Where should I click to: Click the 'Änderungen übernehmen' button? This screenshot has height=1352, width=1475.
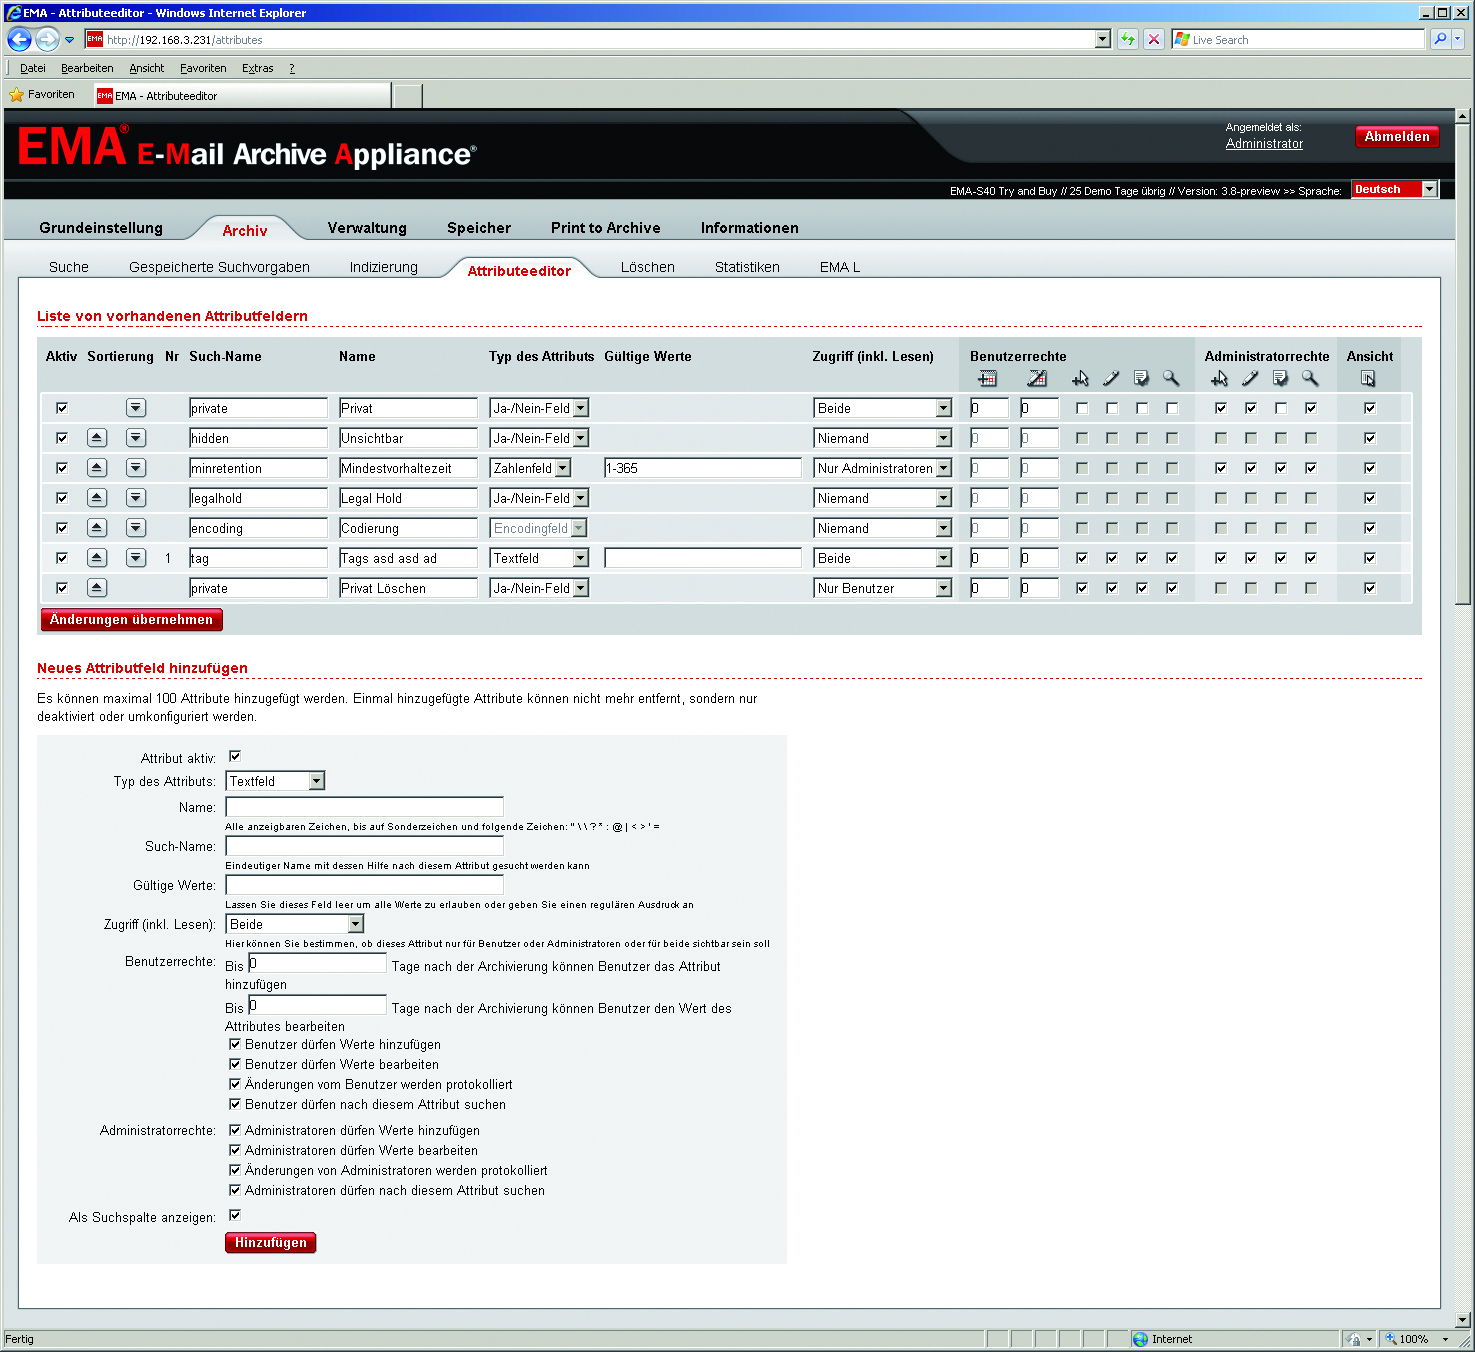click(x=132, y=620)
